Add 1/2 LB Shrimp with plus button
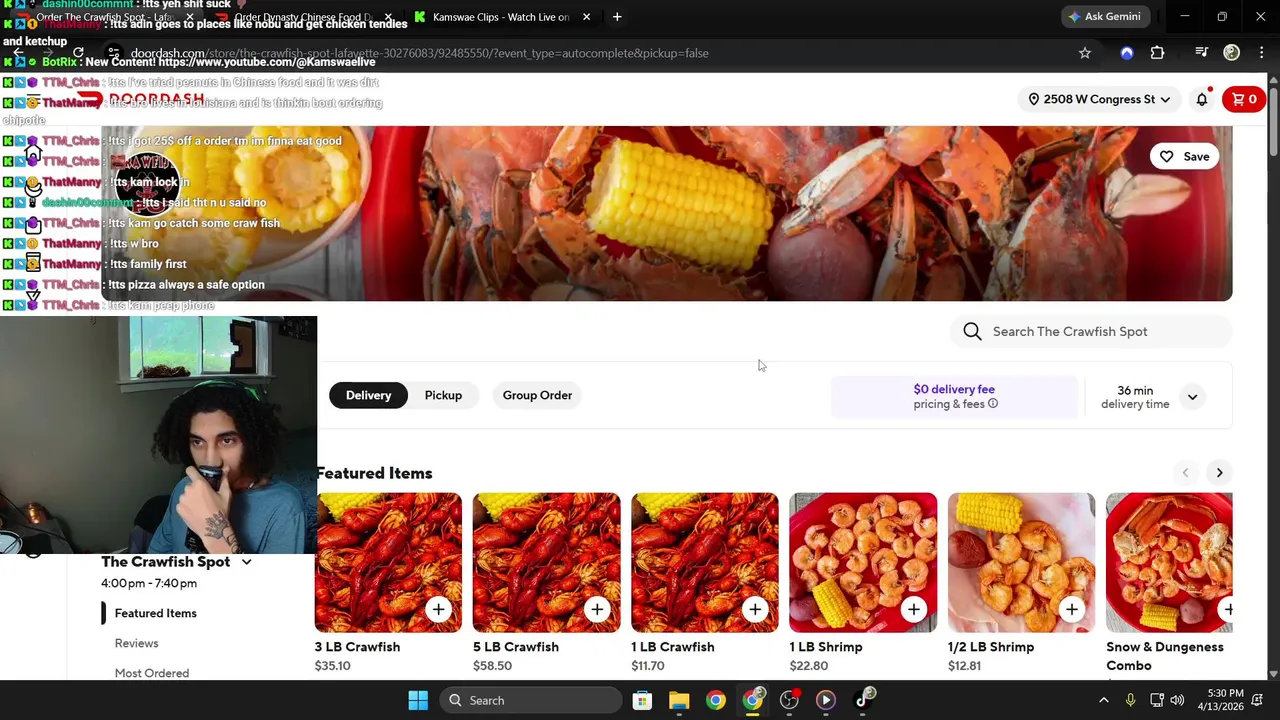 (x=1071, y=609)
